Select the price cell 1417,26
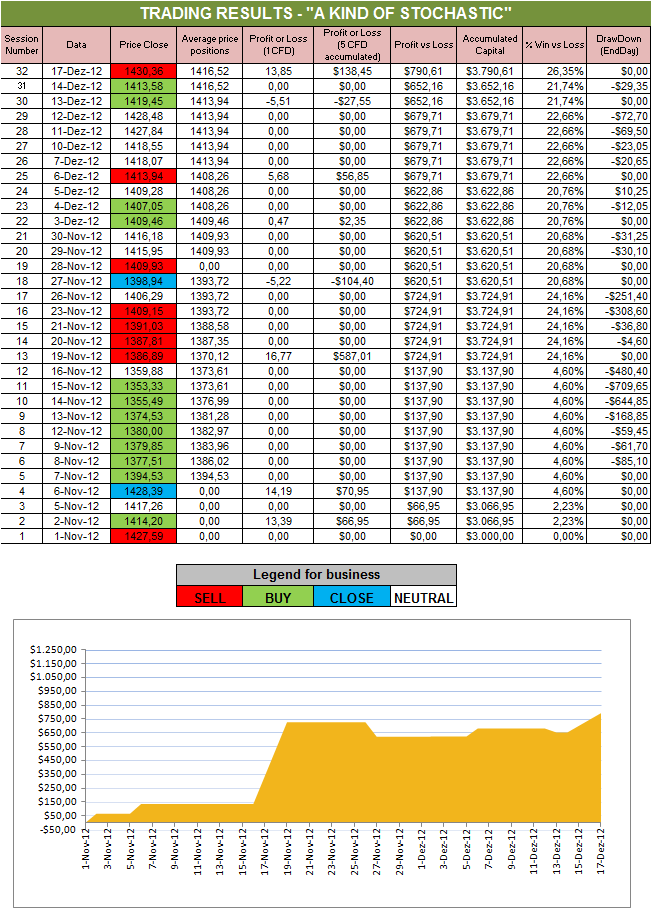The image size is (651, 922). point(143,506)
